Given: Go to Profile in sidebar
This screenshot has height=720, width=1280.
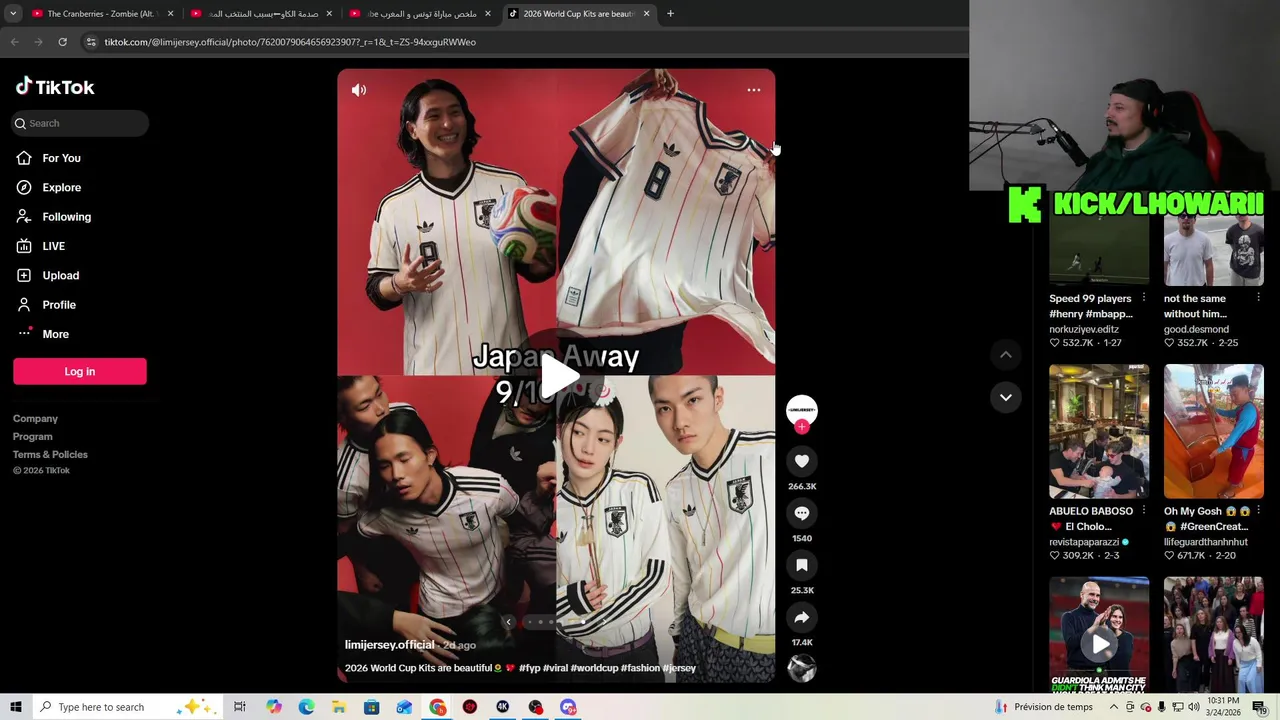Looking at the screenshot, I should click(x=59, y=305).
